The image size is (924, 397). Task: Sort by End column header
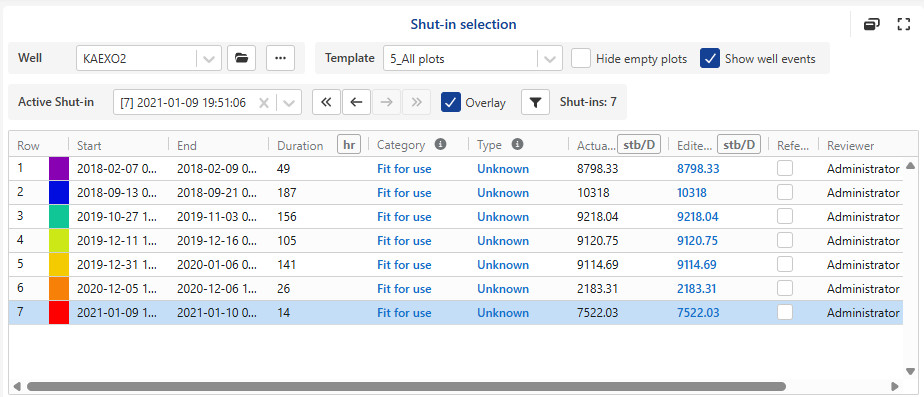click(187, 145)
